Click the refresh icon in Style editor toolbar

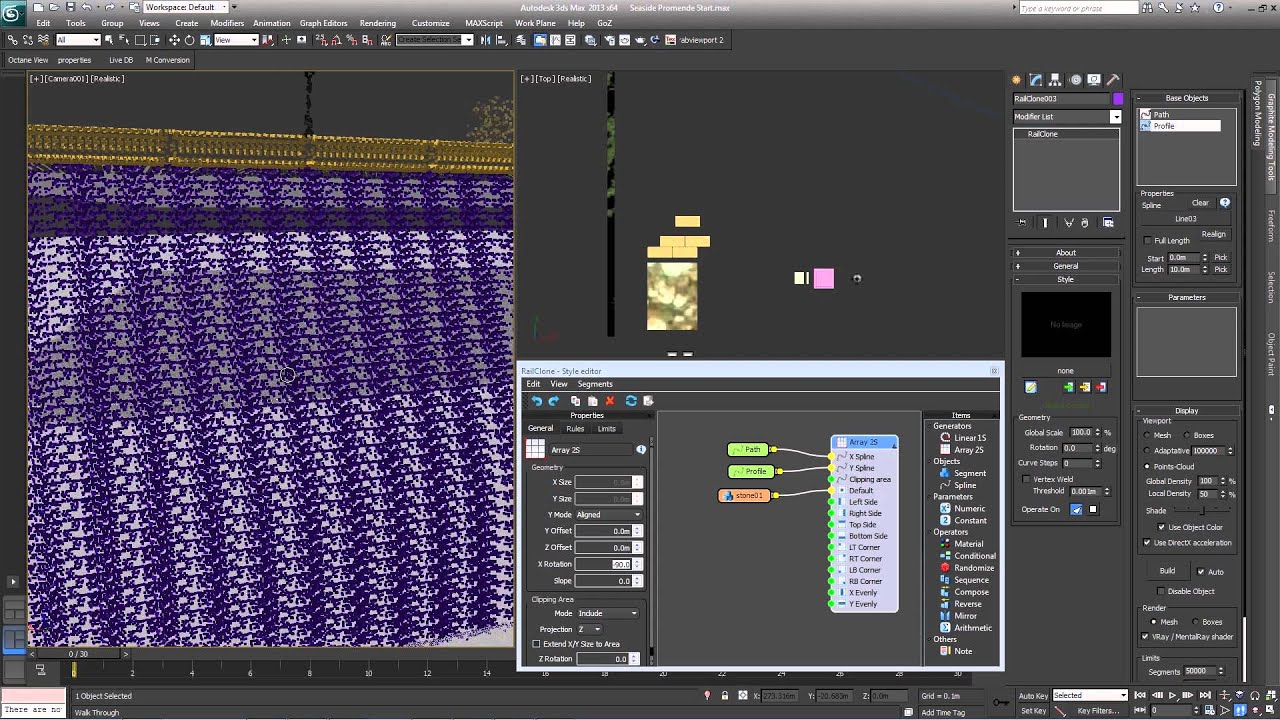(x=631, y=401)
